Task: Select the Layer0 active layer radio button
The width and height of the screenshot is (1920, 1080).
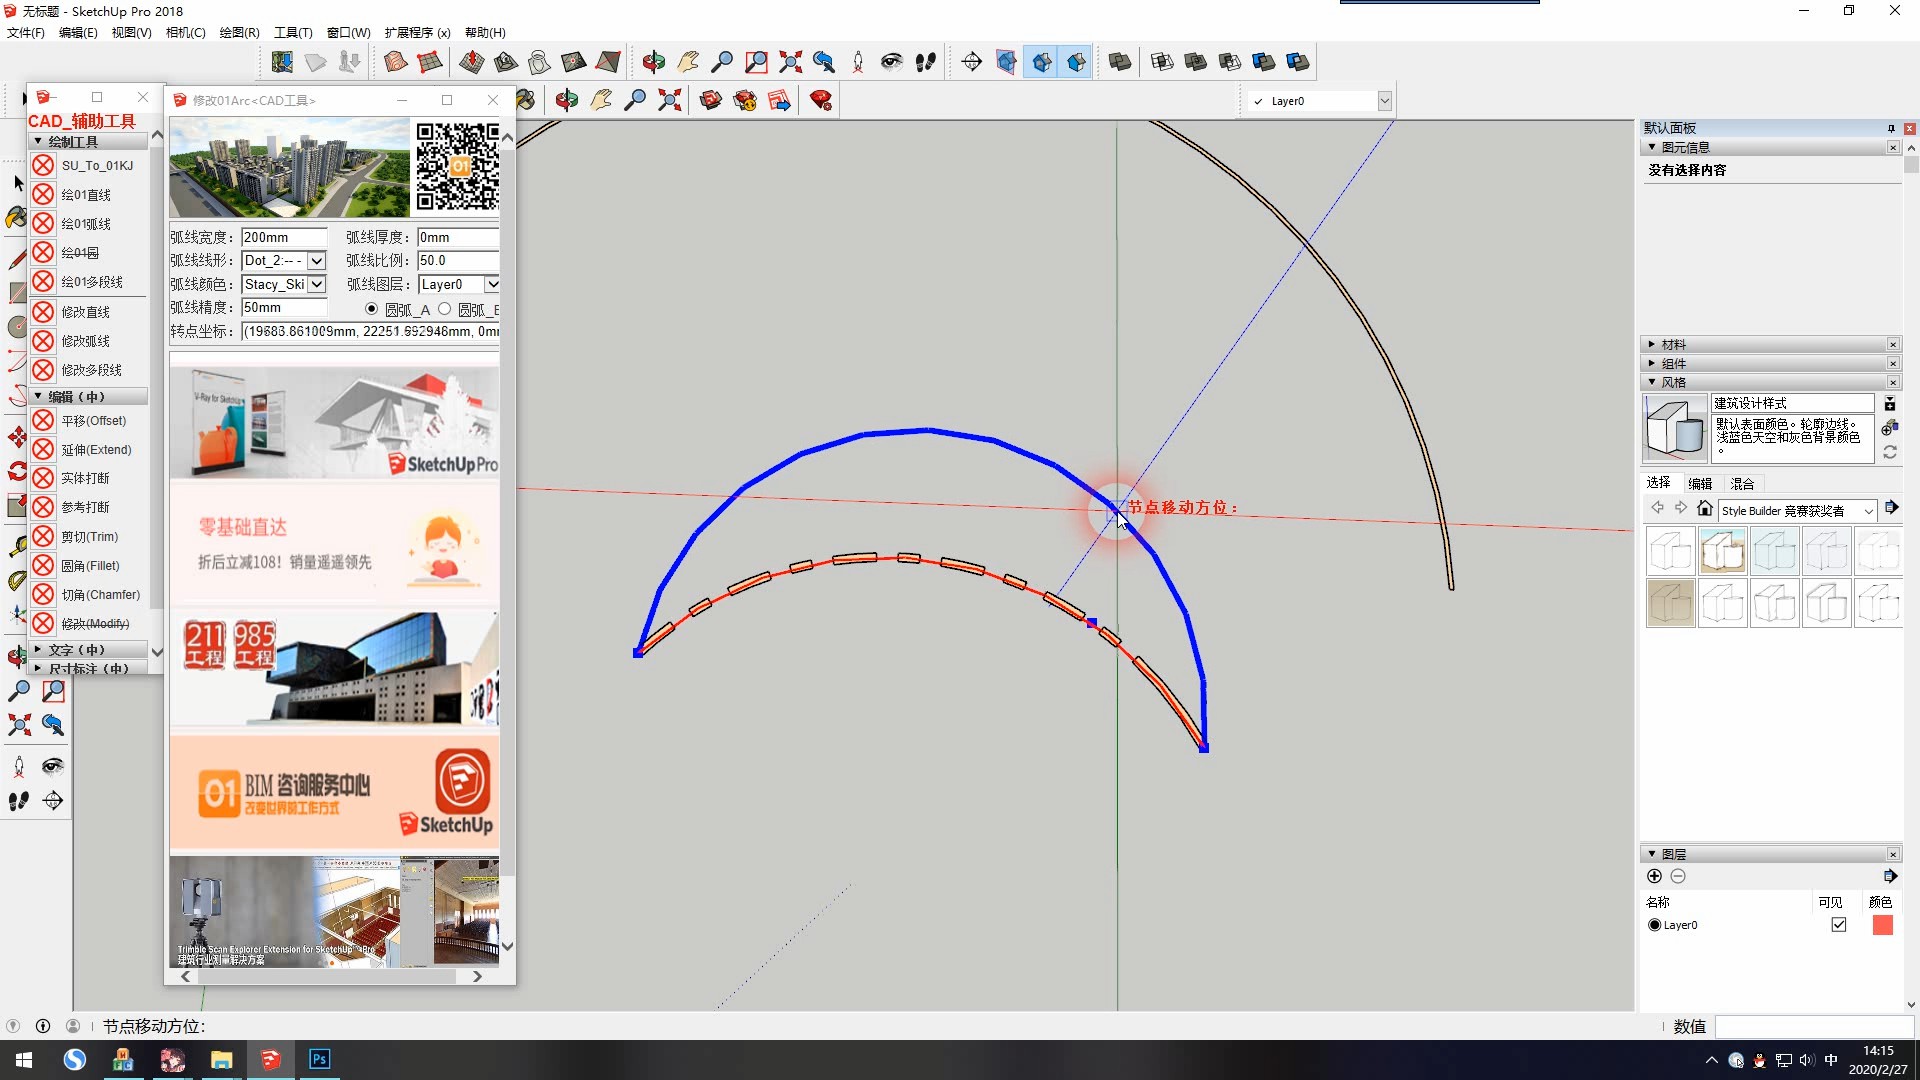Action: click(1654, 925)
